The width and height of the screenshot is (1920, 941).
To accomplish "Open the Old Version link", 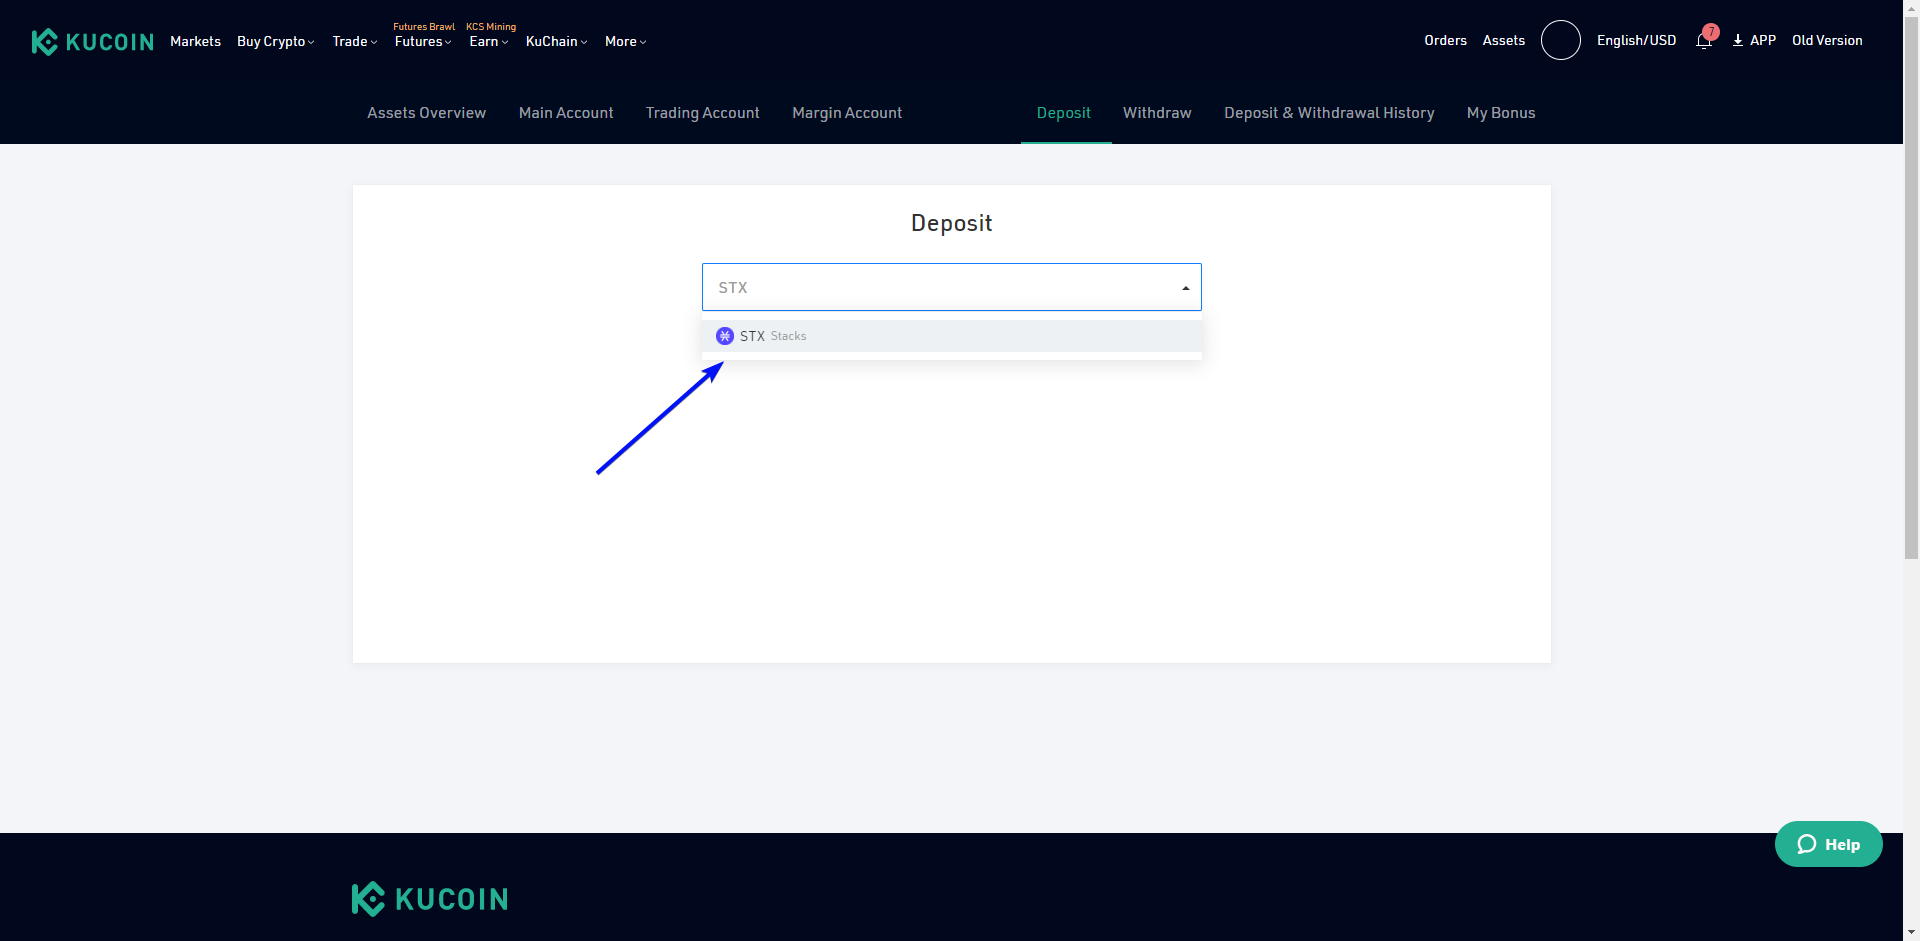I will pyautogui.click(x=1827, y=41).
